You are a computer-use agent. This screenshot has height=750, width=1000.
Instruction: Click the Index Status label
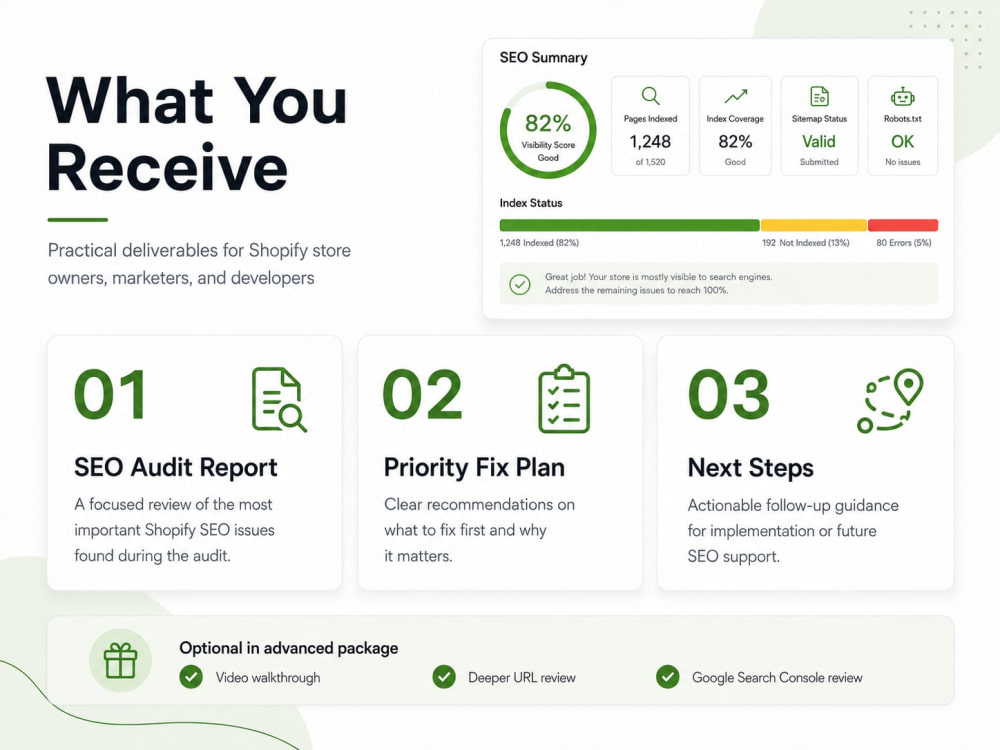click(531, 203)
